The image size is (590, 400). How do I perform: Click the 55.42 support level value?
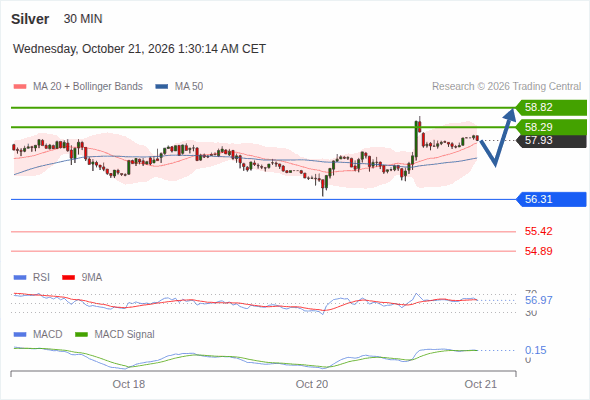click(538, 231)
